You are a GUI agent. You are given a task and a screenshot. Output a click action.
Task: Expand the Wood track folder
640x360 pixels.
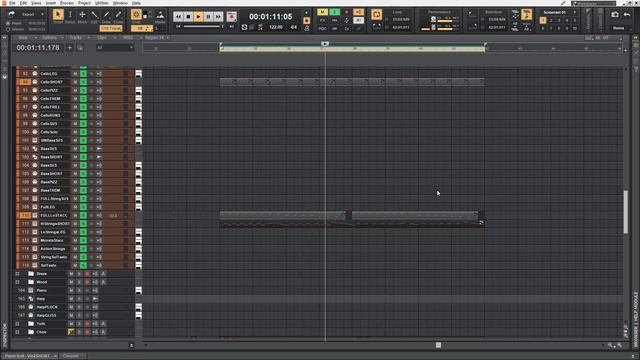pos(17,282)
